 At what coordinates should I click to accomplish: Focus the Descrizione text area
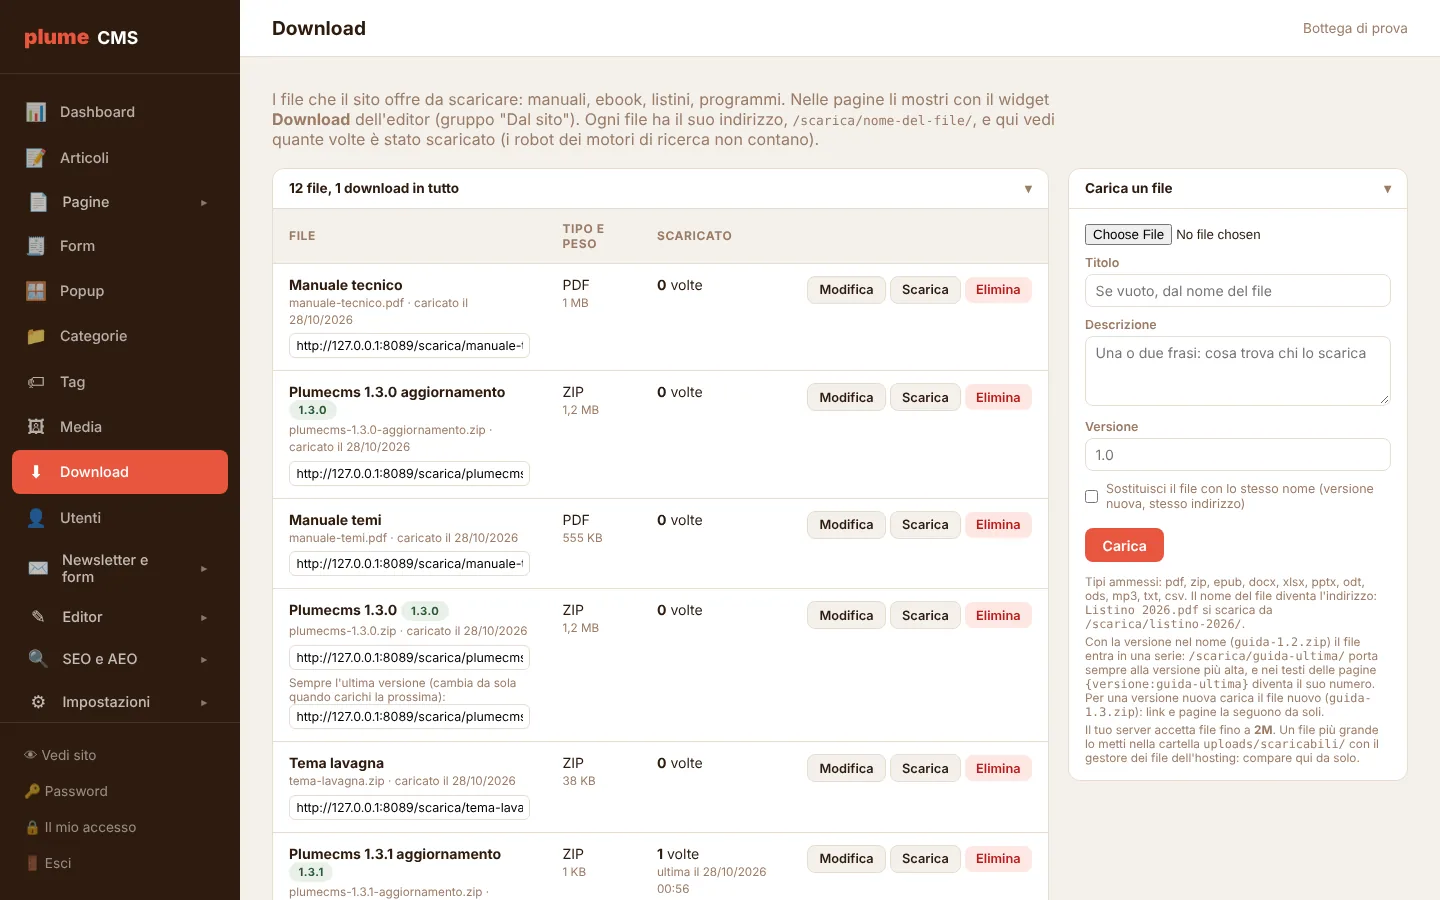tap(1238, 371)
